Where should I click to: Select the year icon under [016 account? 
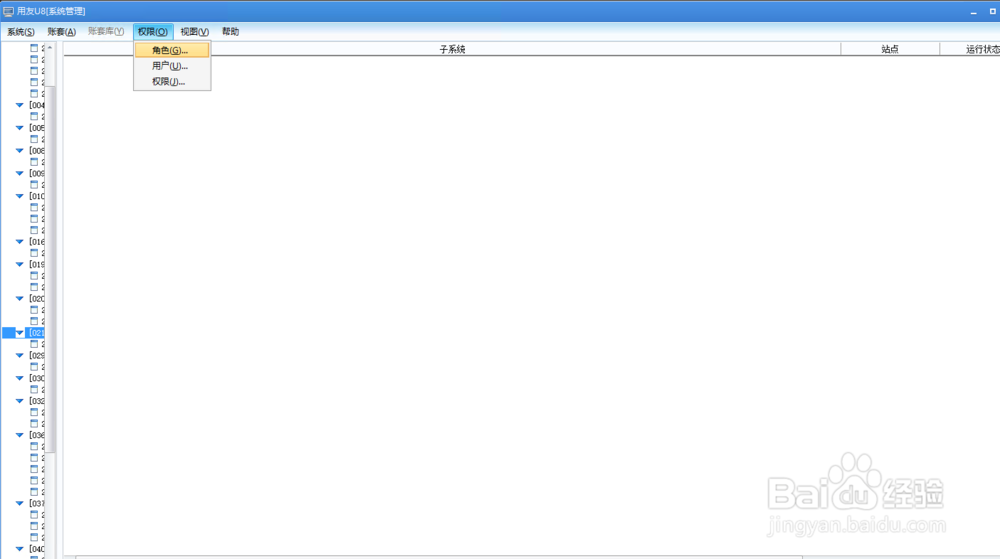34,253
